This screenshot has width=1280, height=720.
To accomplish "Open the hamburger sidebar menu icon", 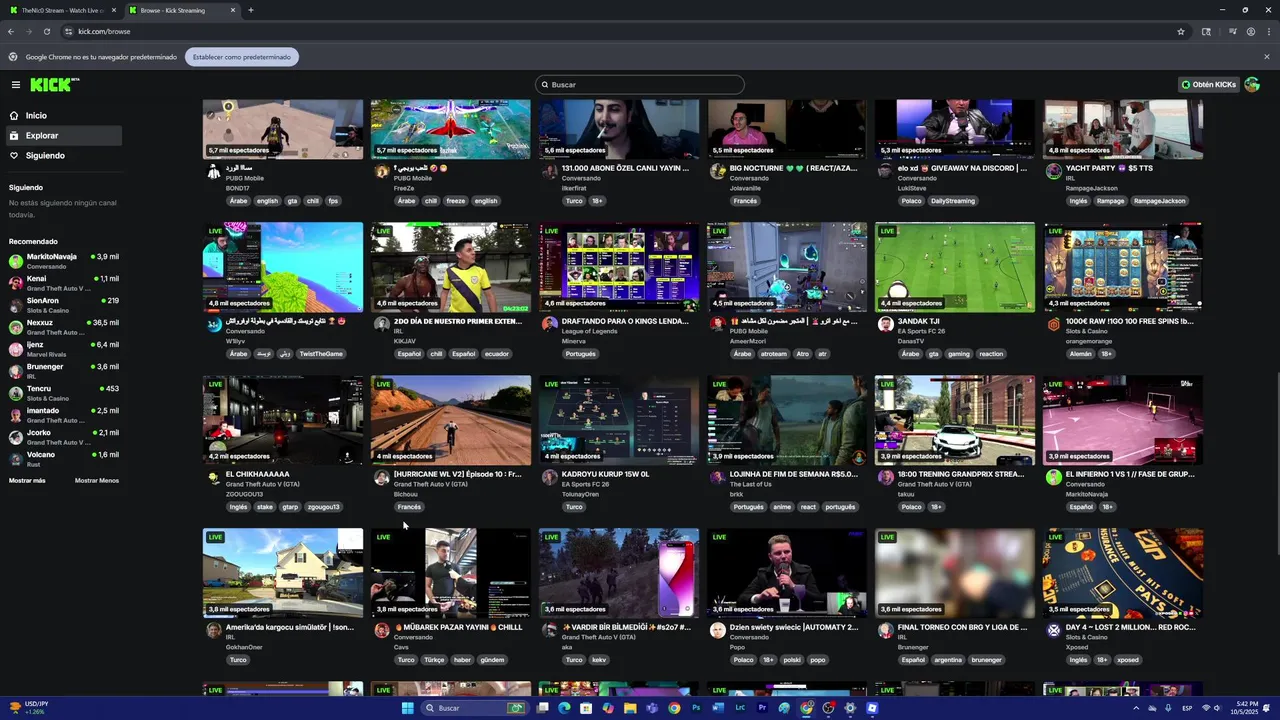I will 16,85.
